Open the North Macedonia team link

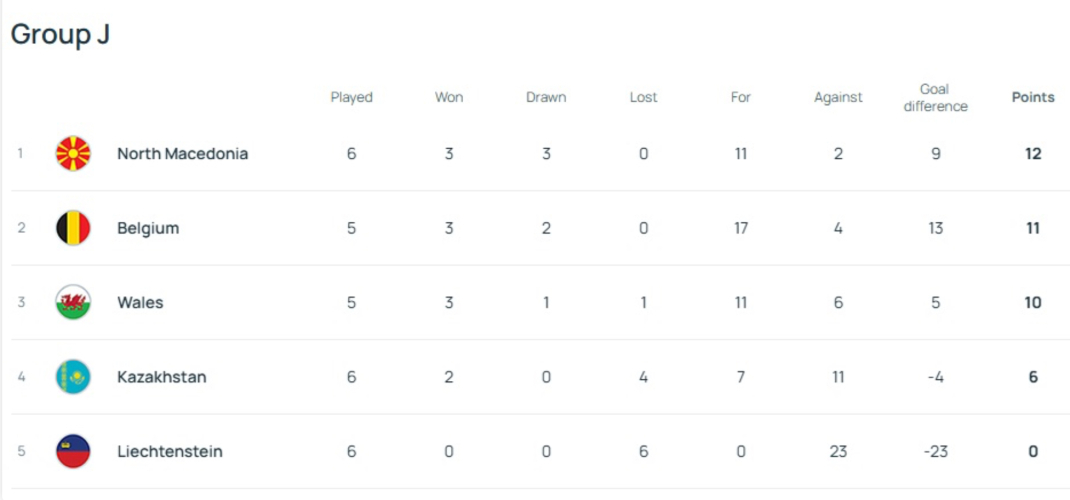pyautogui.click(x=182, y=154)
